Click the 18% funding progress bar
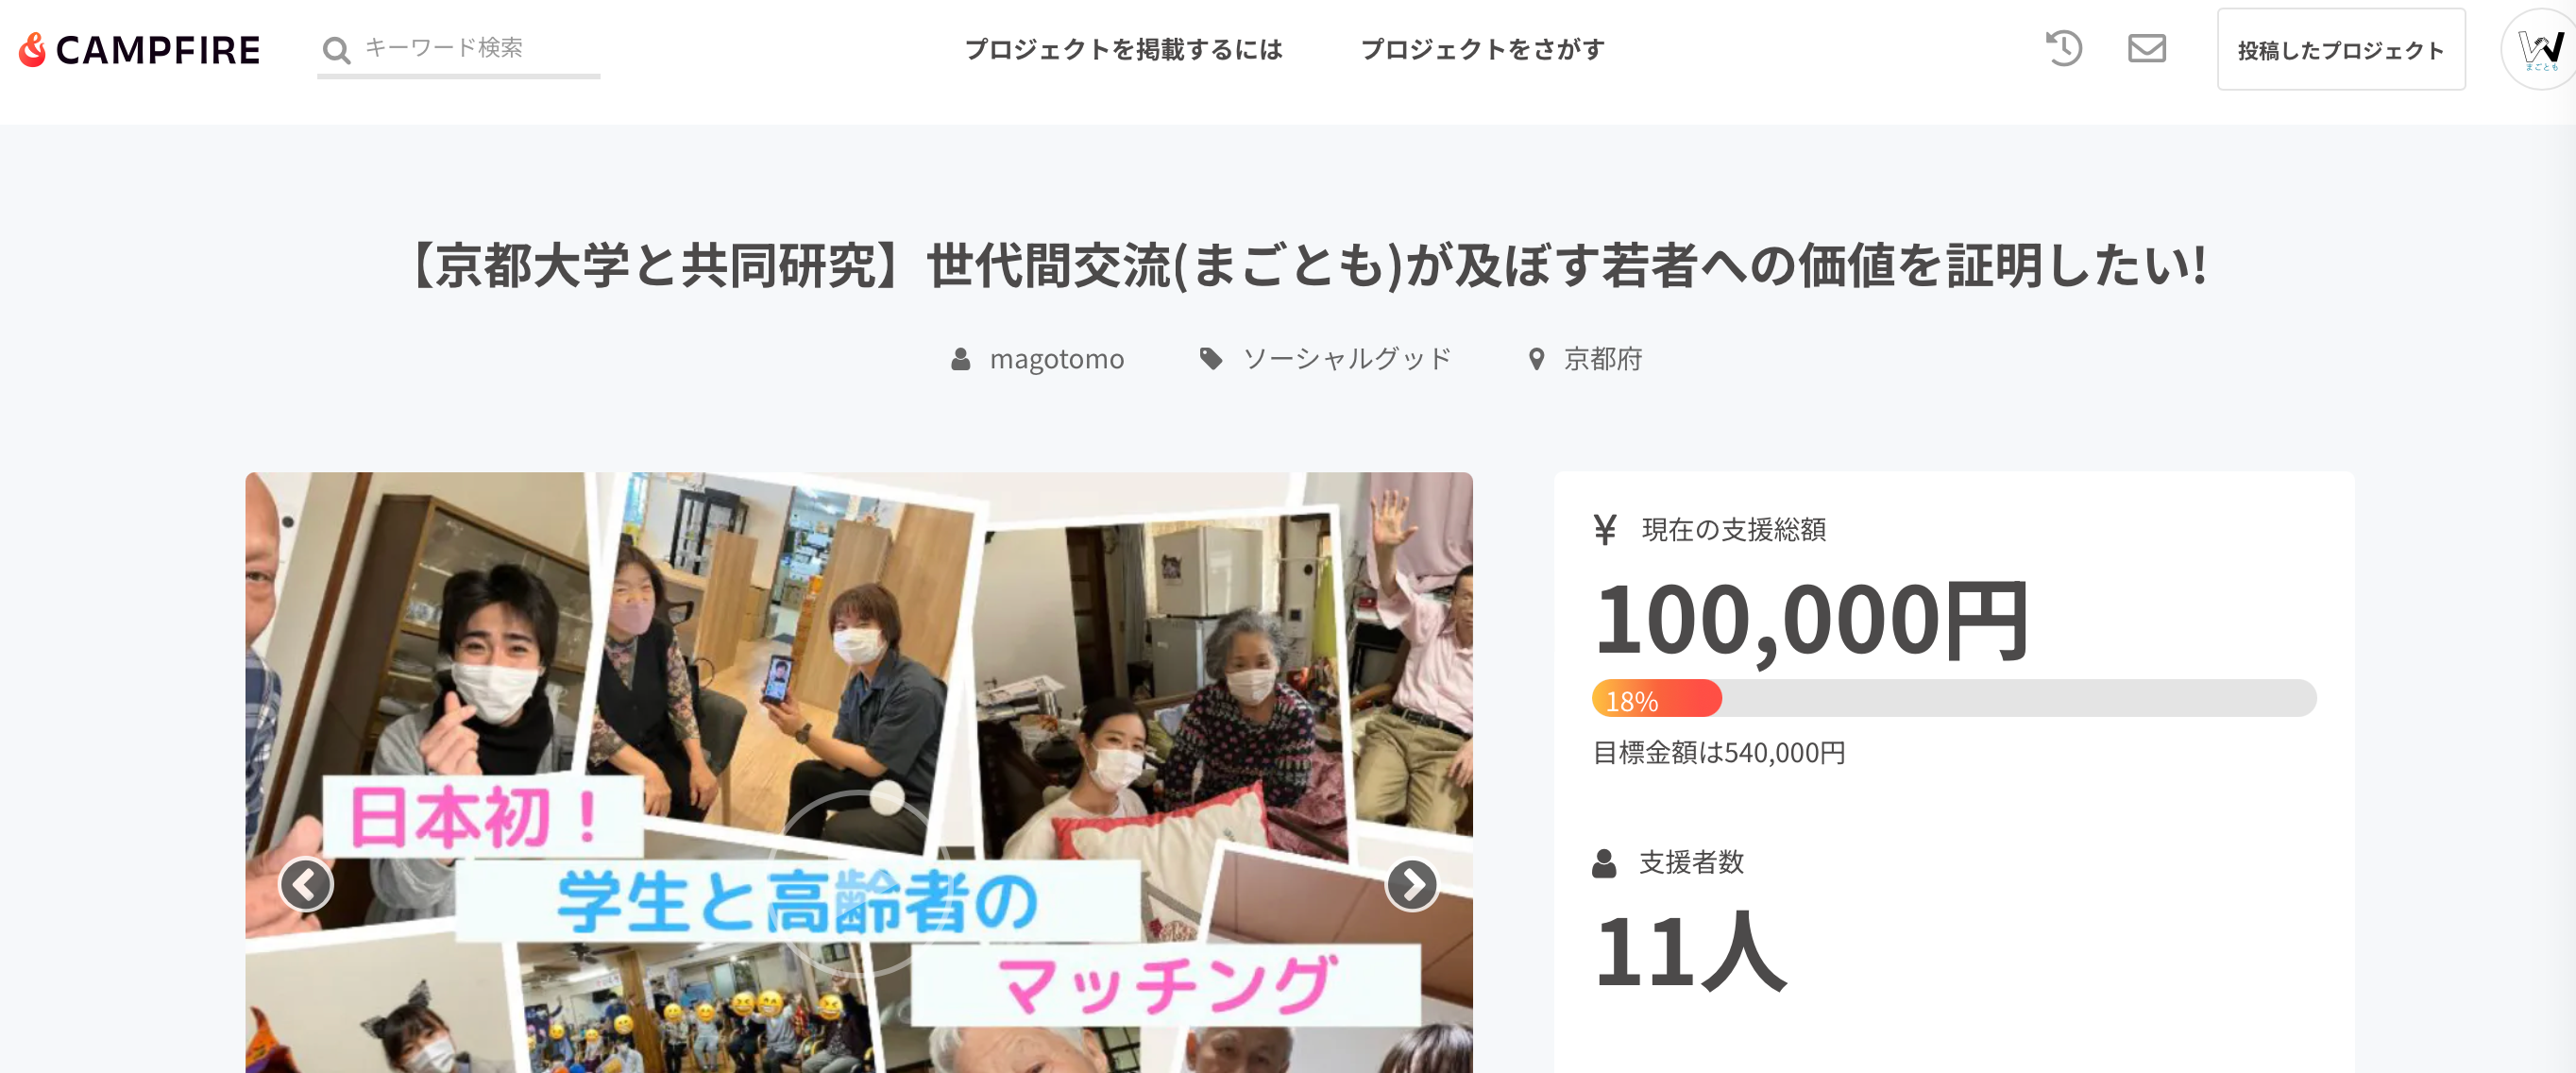 1953,698
